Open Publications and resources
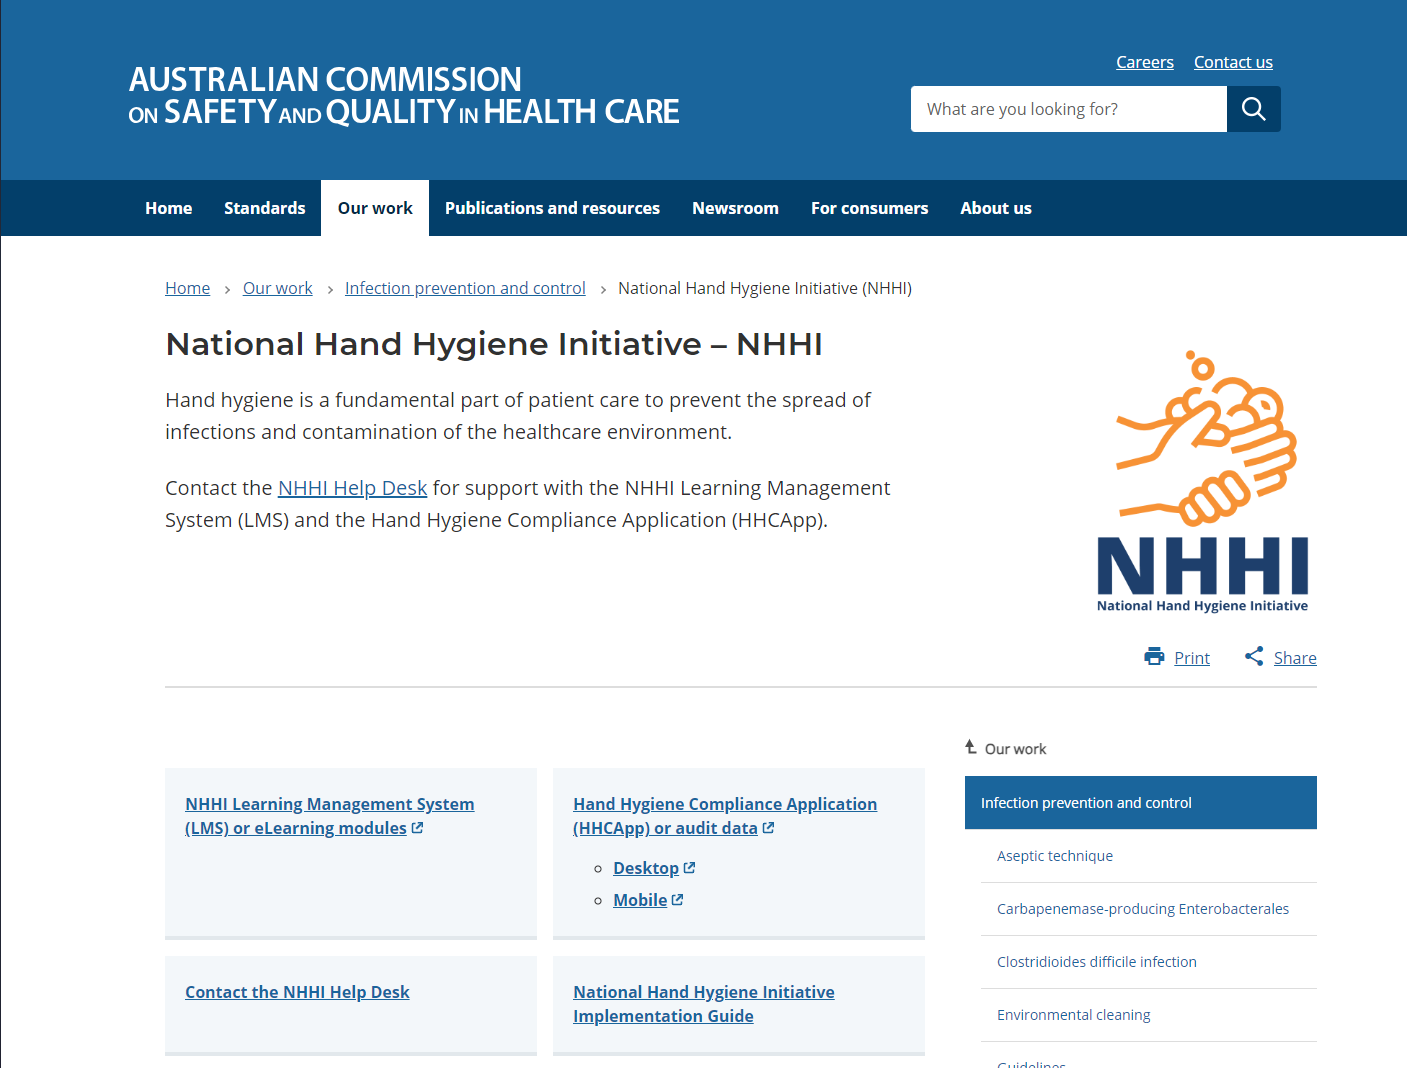The width and height of the screenshot is (1407, 1068). [x=552, y=208]
